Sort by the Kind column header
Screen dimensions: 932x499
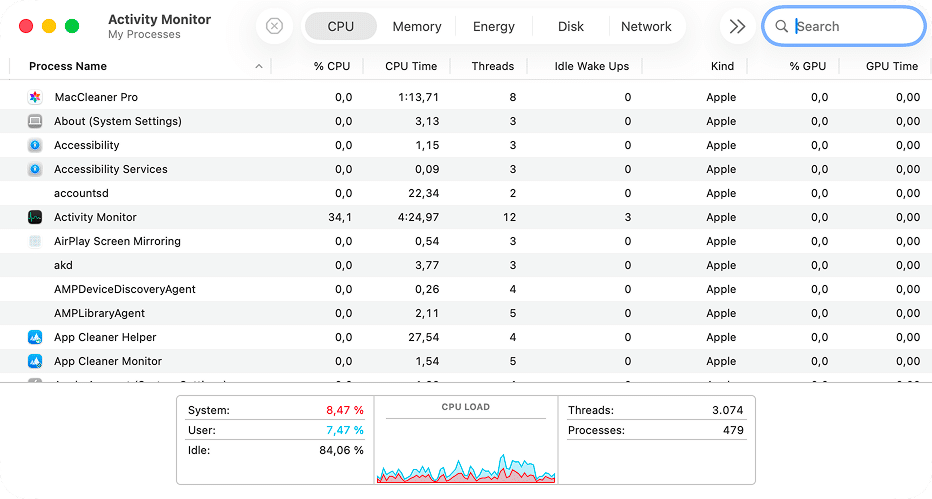(722, 66)
